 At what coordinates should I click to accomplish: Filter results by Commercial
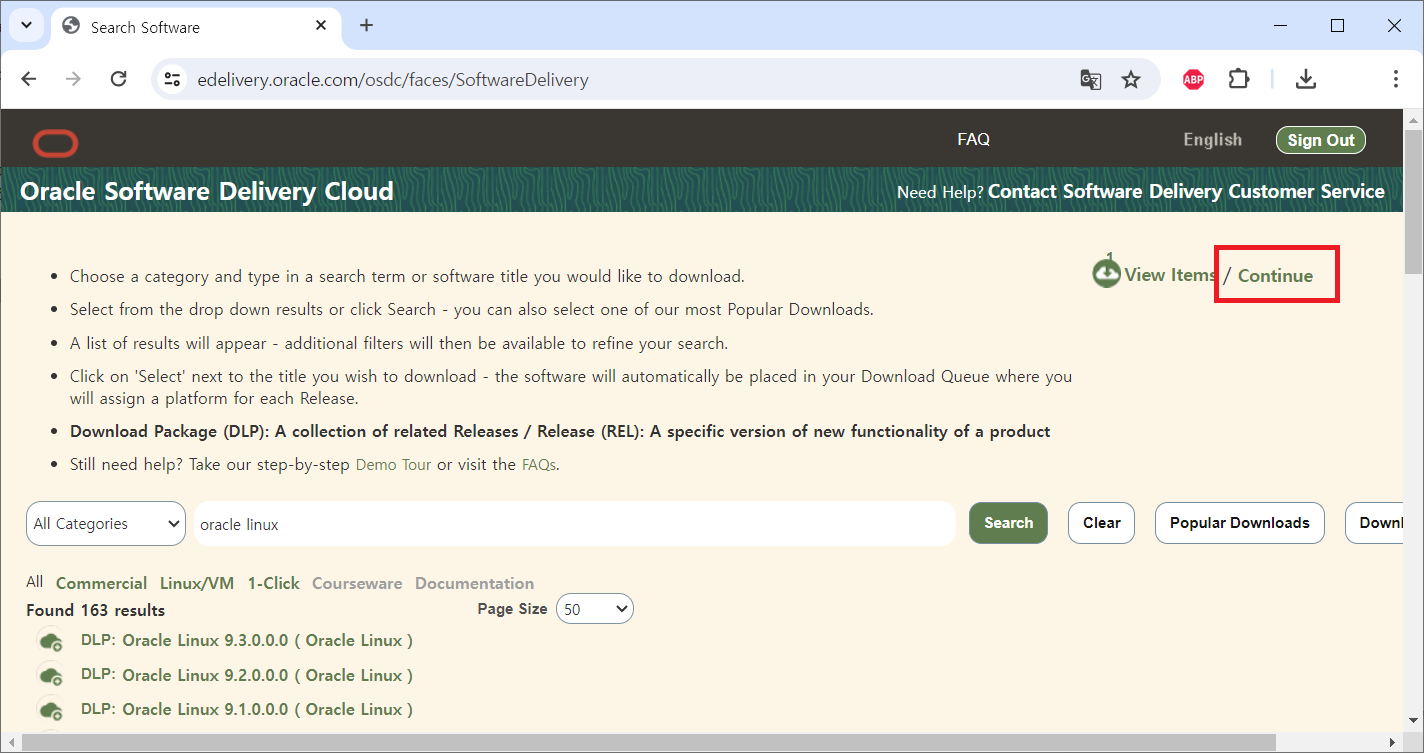(101, 583)
